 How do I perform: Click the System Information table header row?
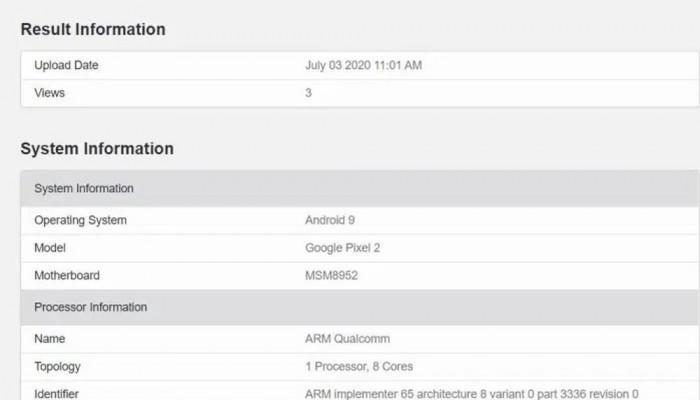[x=360, y=188]
